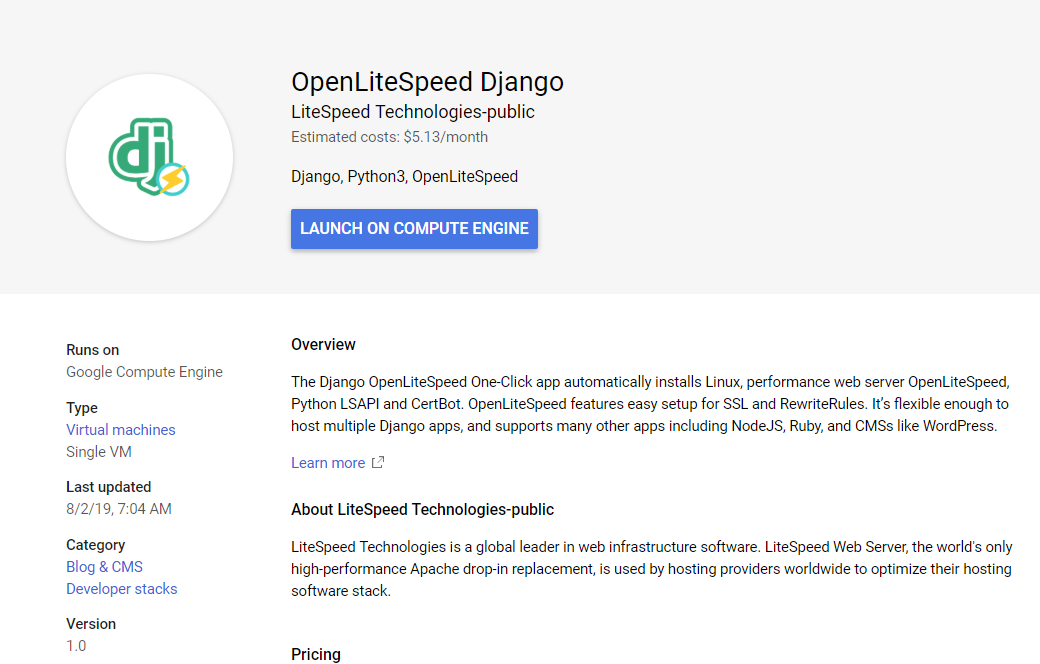Open the Learn more link

pyautogui.click(x=328, y=463)
